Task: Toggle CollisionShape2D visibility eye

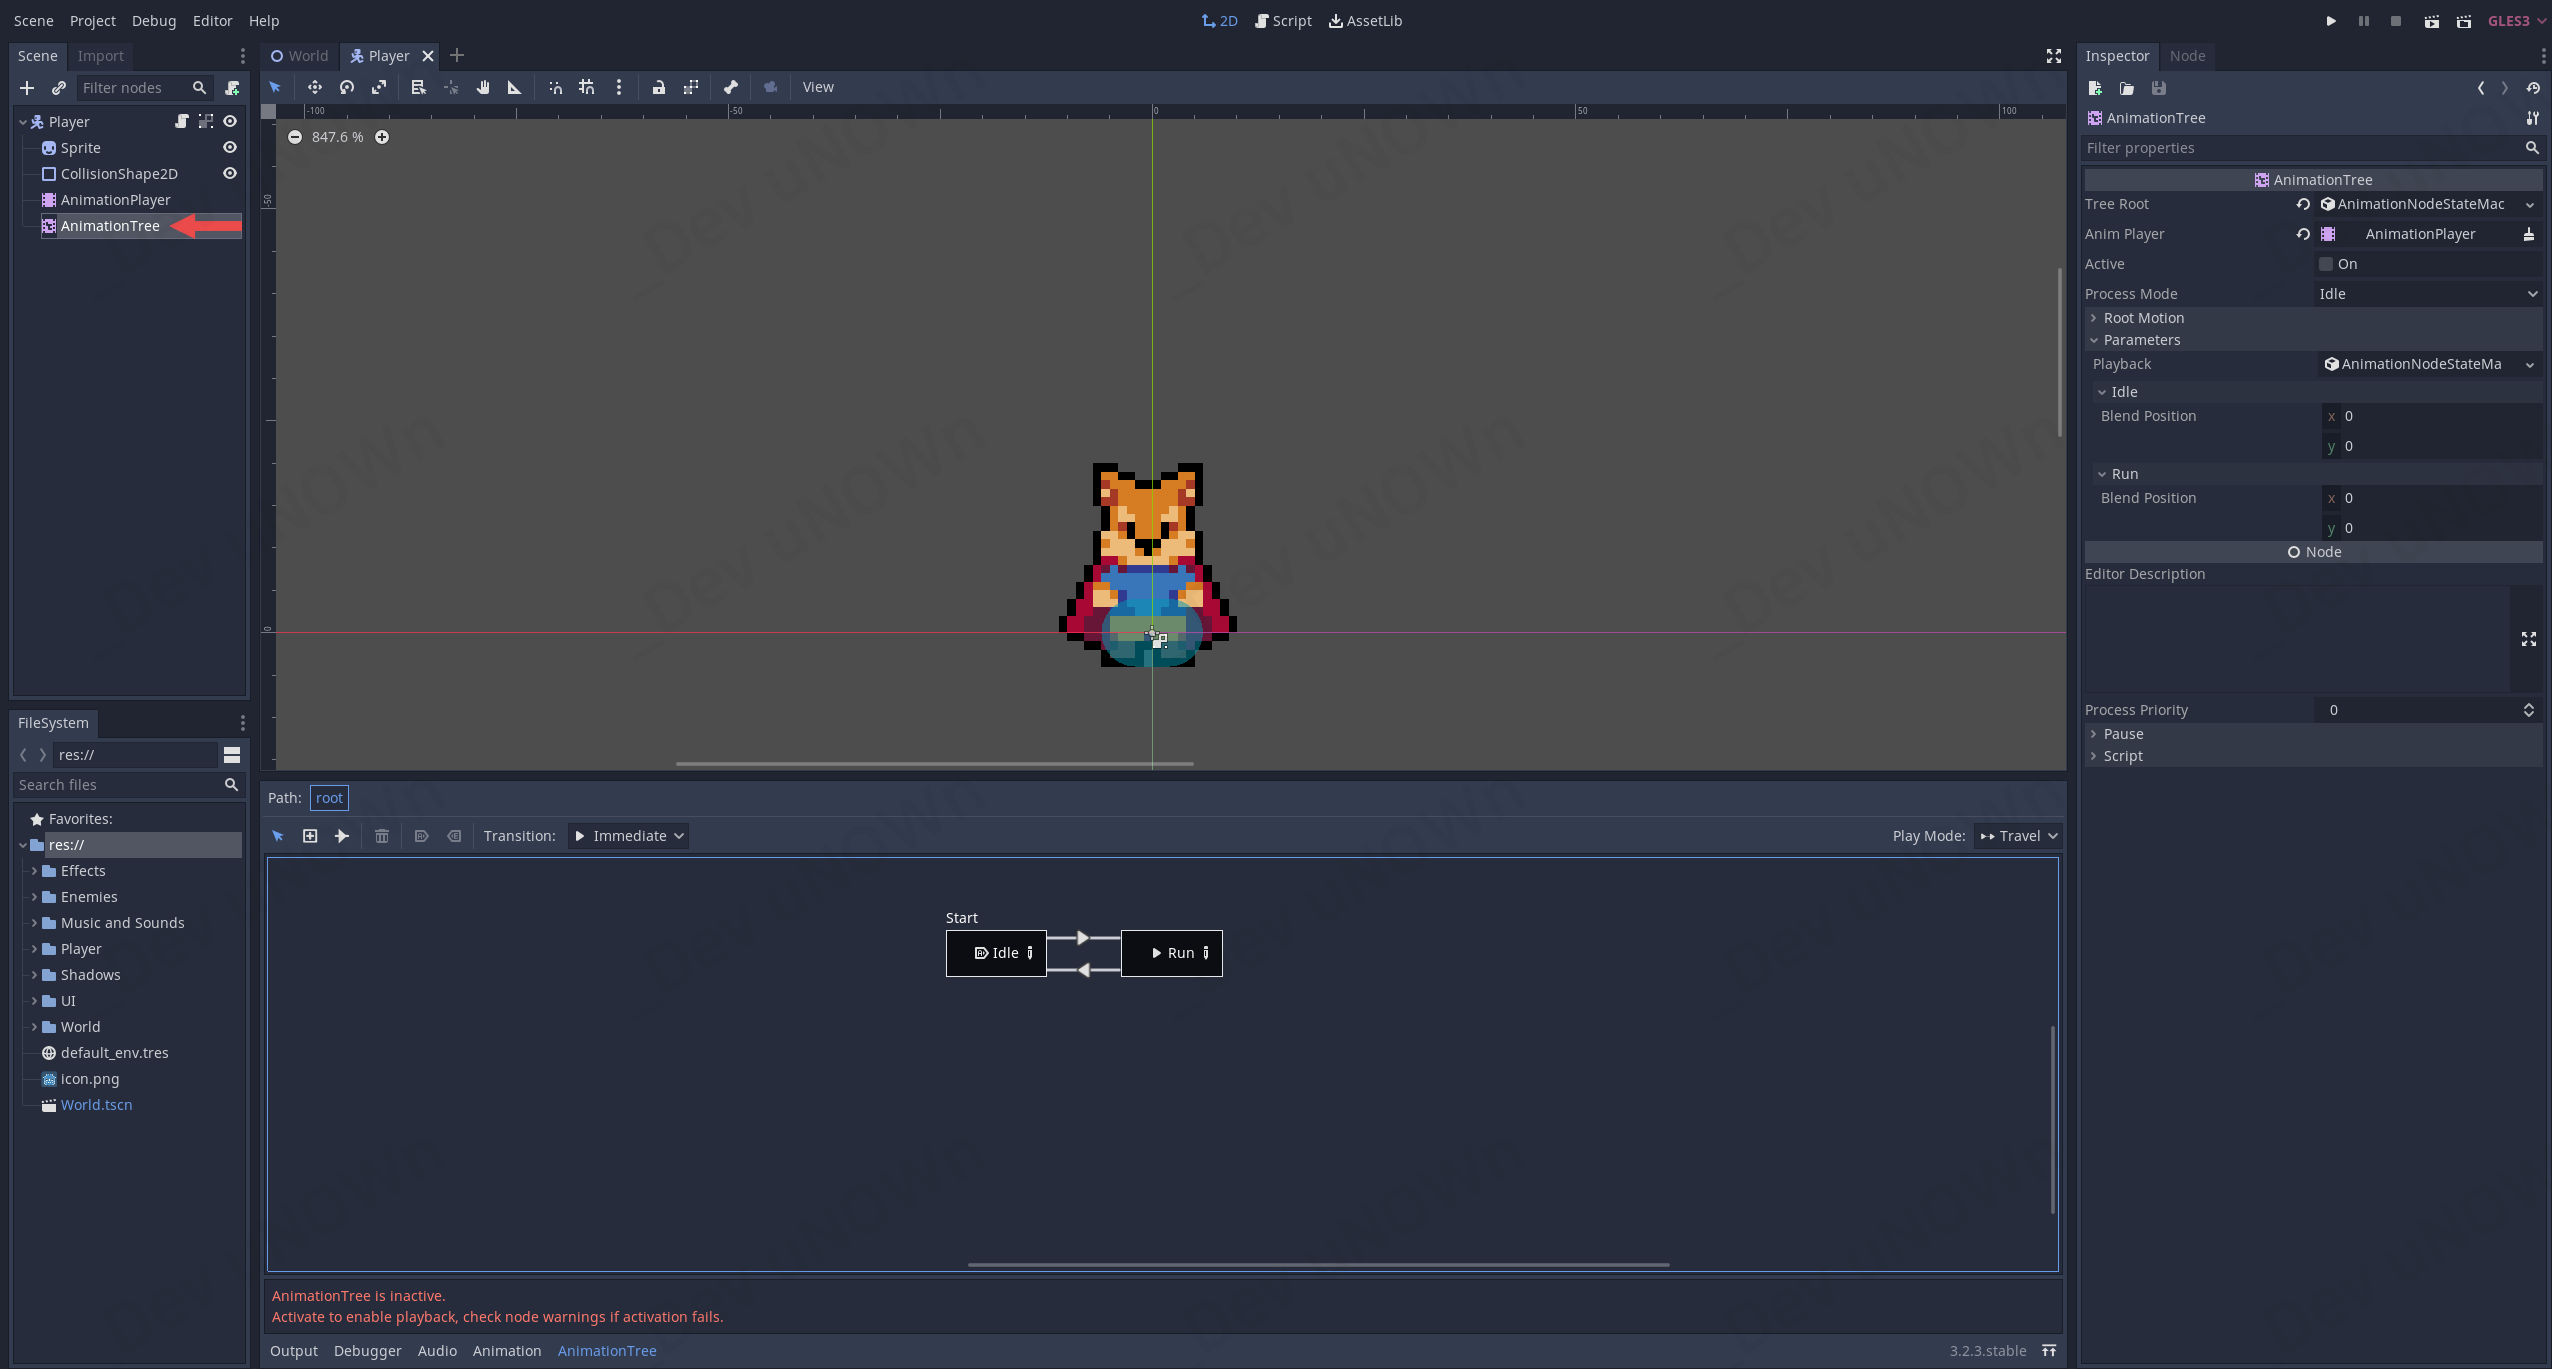Action: [x=230, y=173]
